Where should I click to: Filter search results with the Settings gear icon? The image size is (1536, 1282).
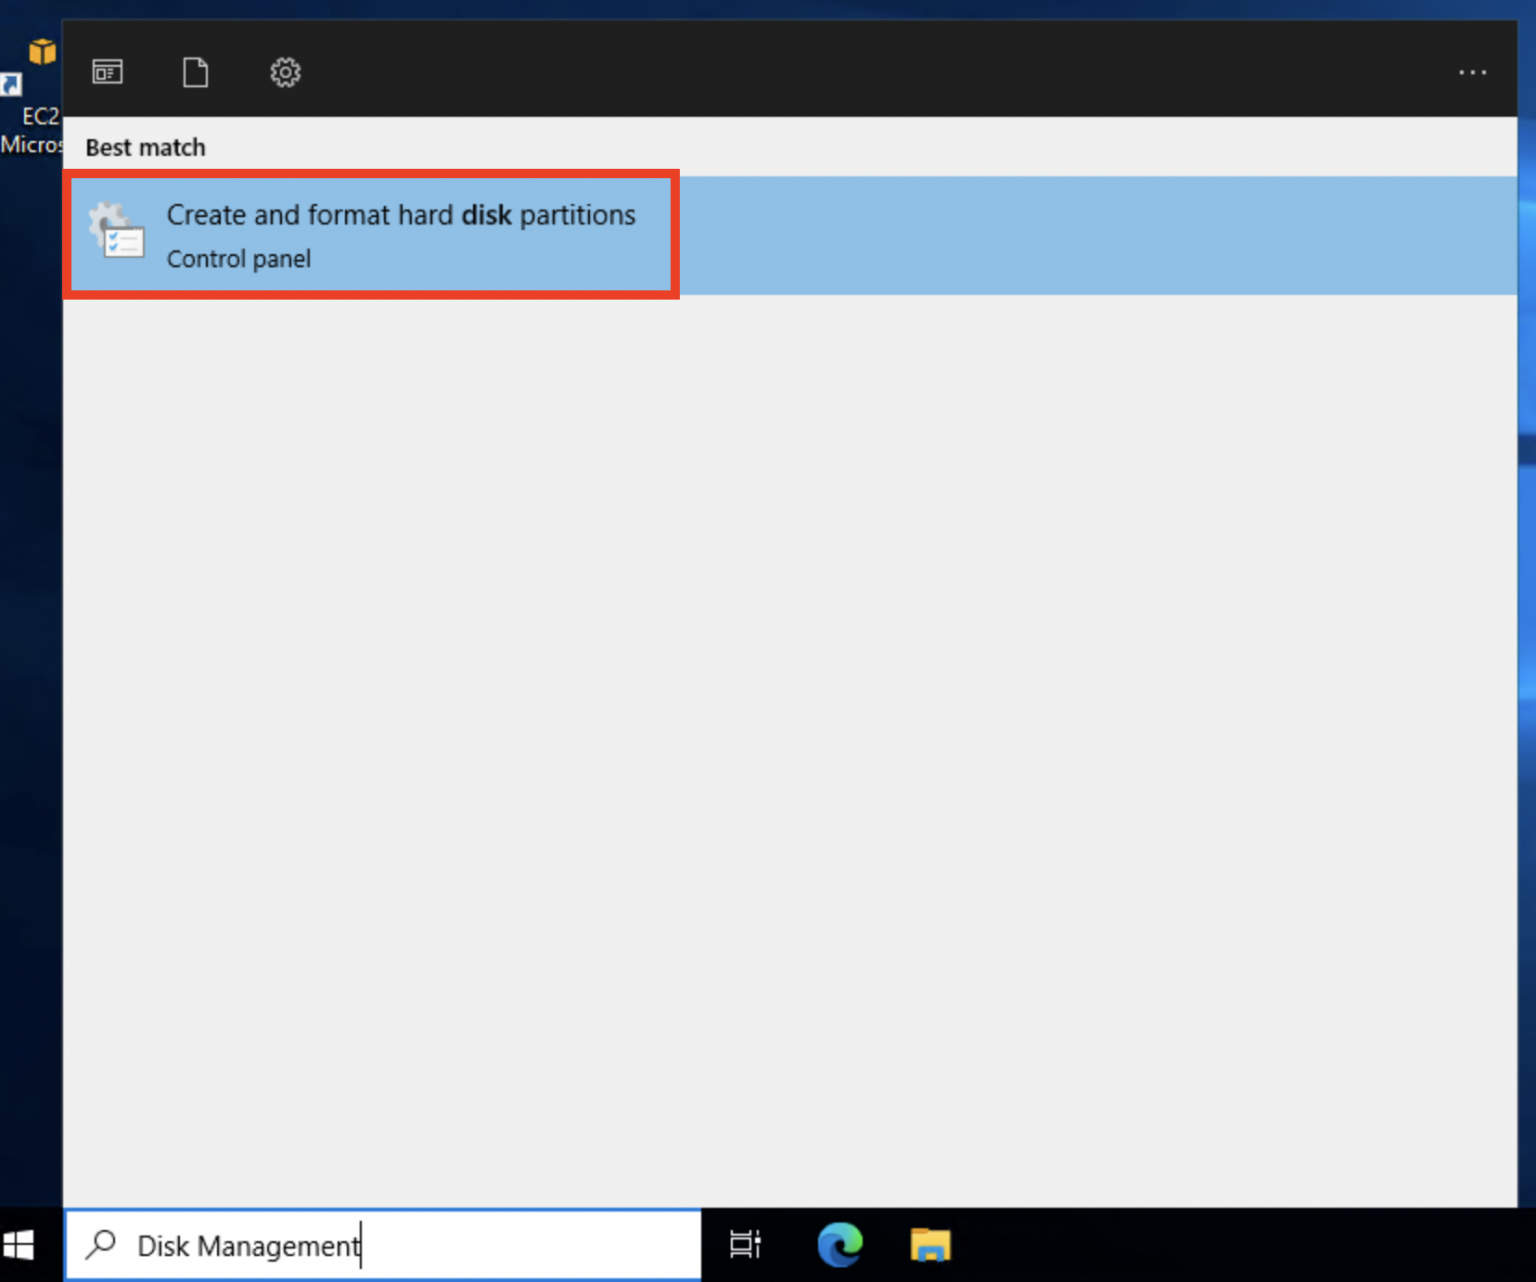(x=285, y=71)
